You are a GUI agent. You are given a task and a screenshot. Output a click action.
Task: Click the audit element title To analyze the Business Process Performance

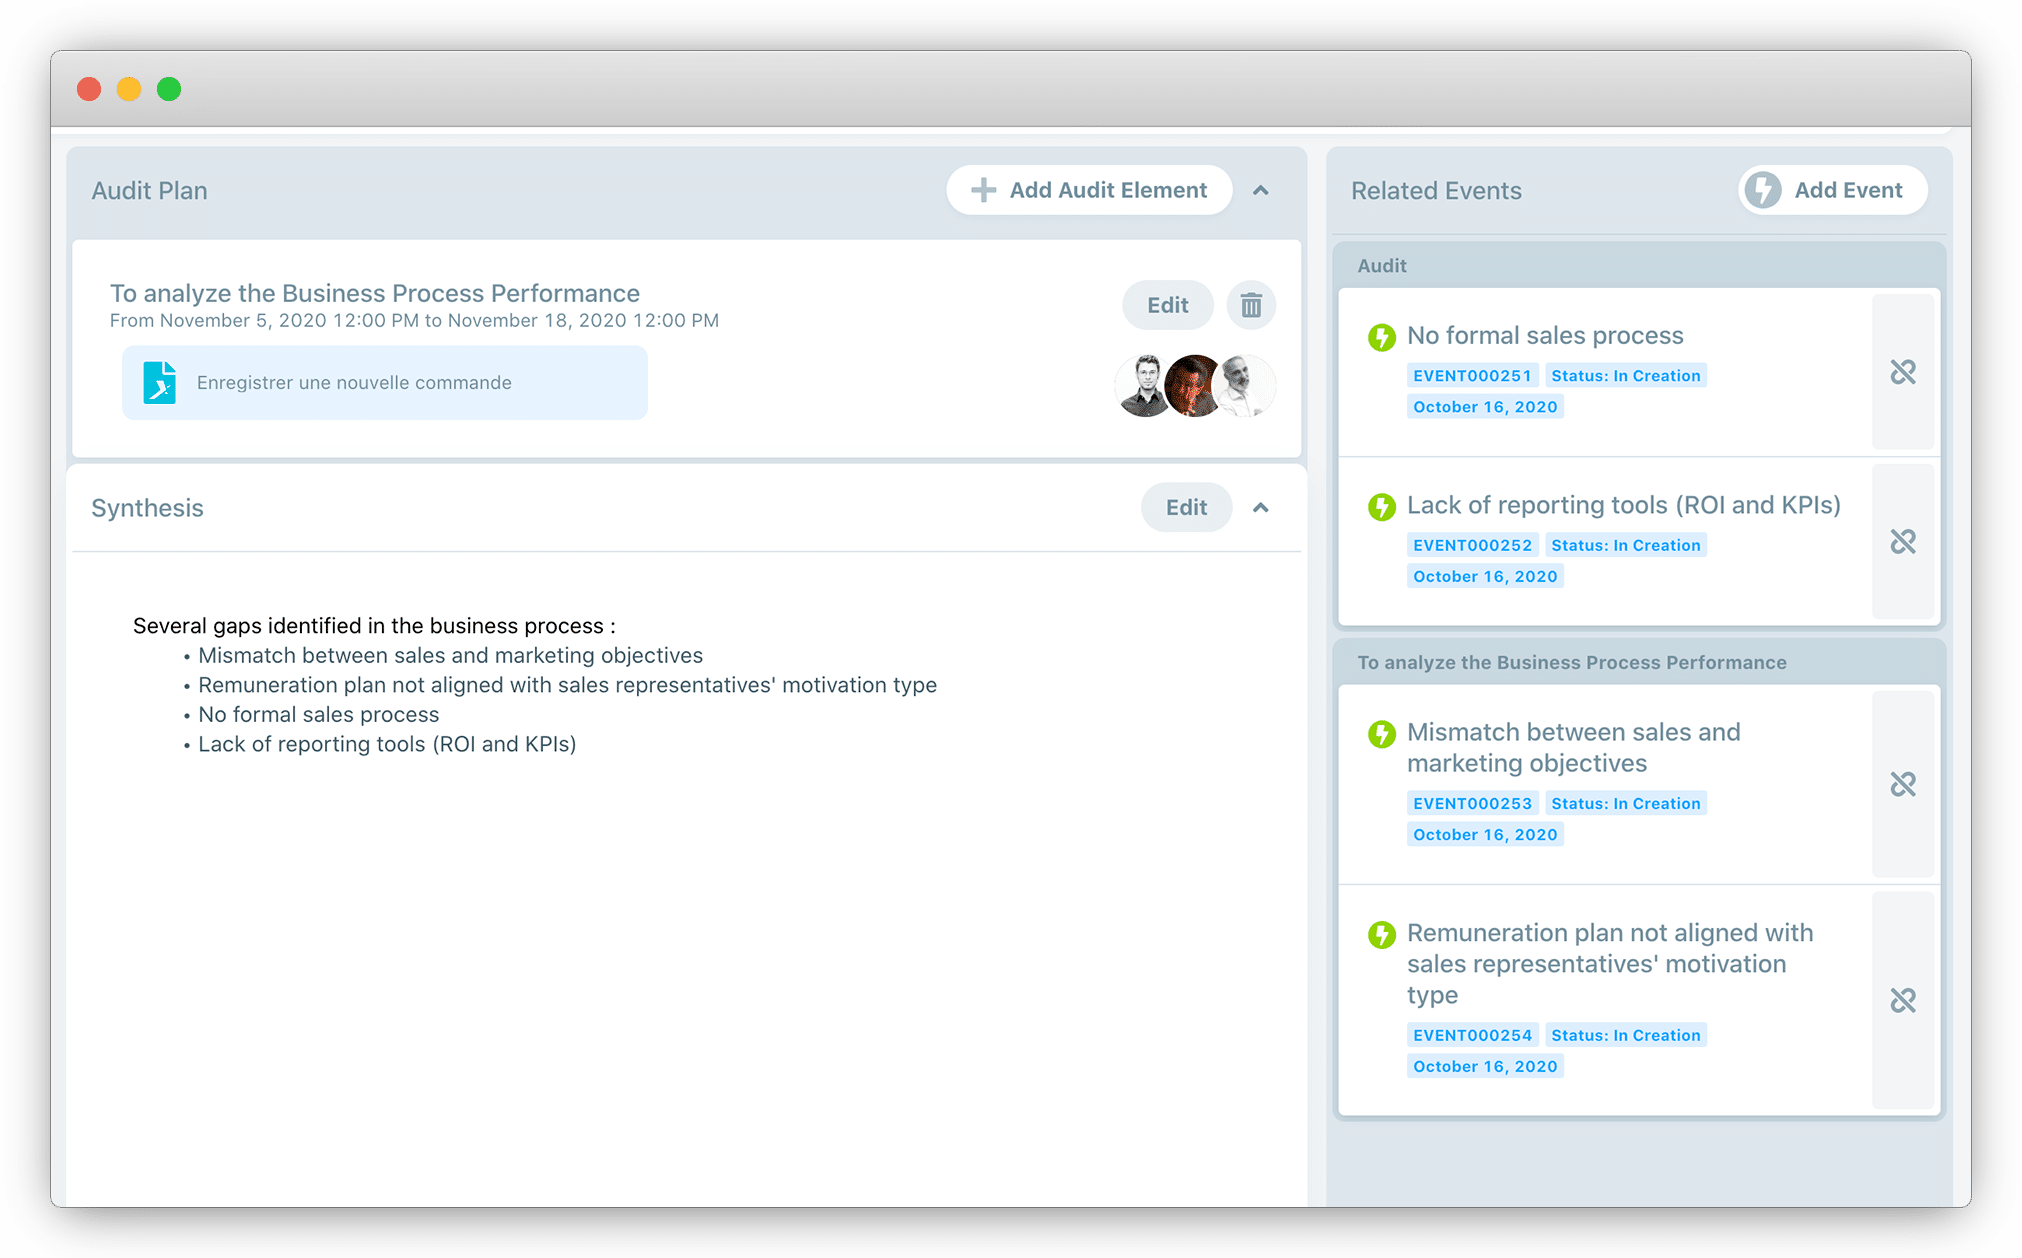coord(375,293)
